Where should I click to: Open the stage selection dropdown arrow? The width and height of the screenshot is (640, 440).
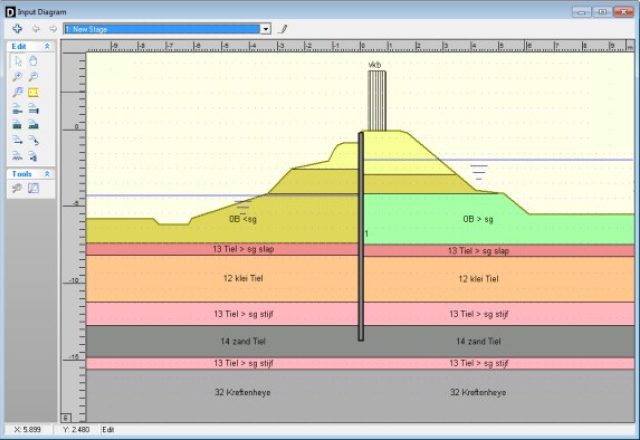[x=265, y=29]
